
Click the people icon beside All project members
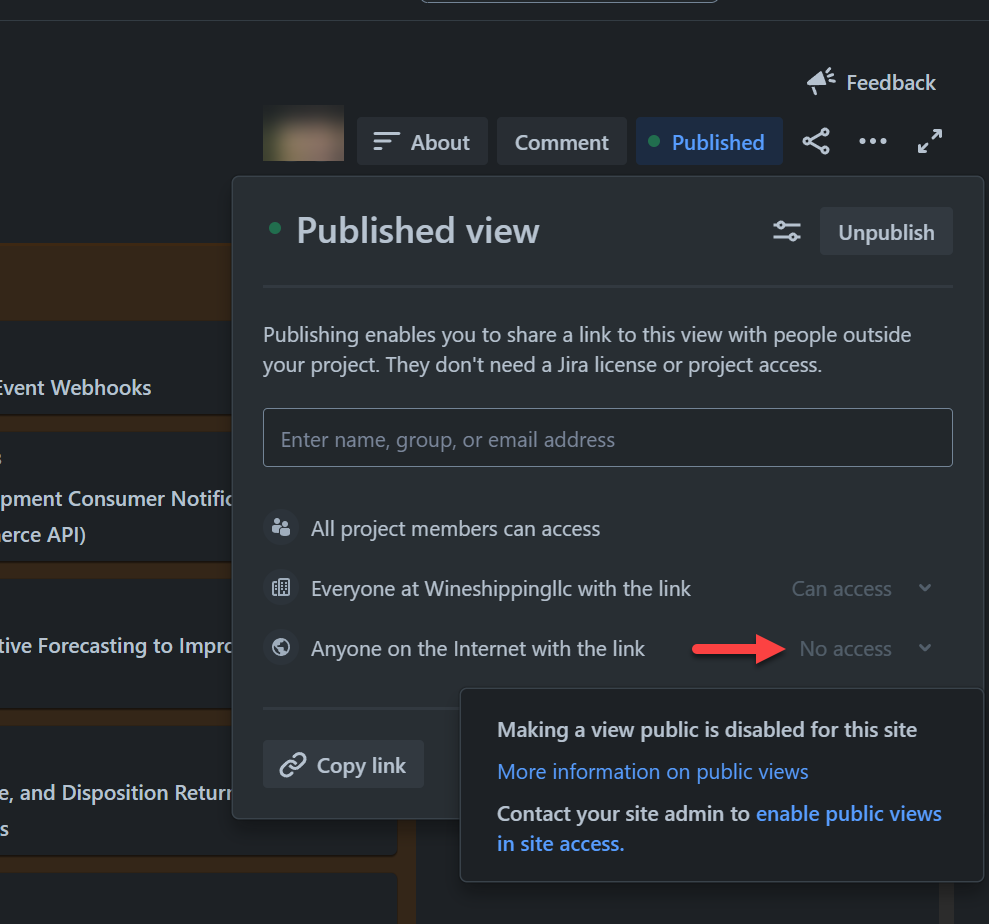(x=281, y=527)
